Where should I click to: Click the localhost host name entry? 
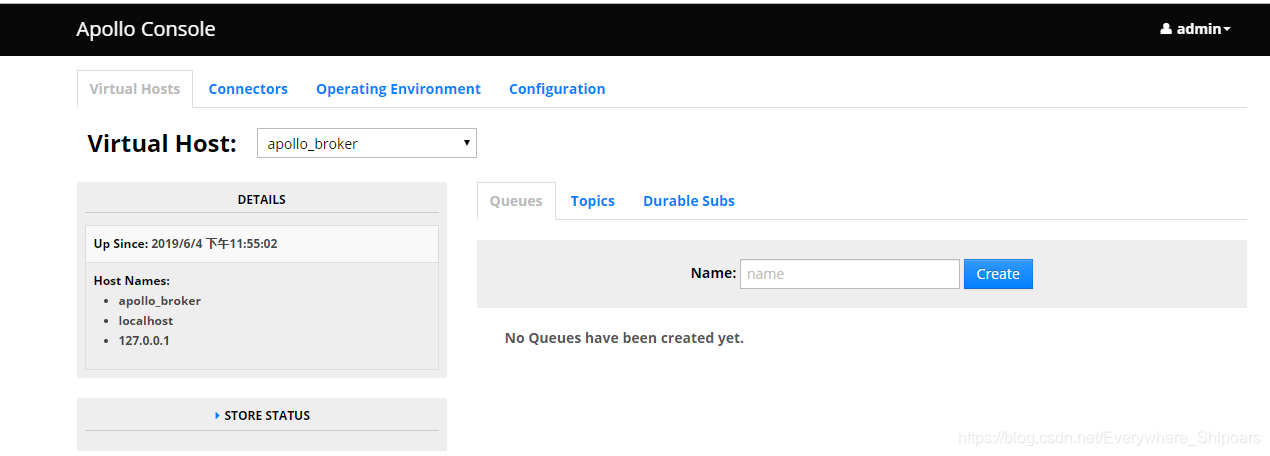[146, 321]
